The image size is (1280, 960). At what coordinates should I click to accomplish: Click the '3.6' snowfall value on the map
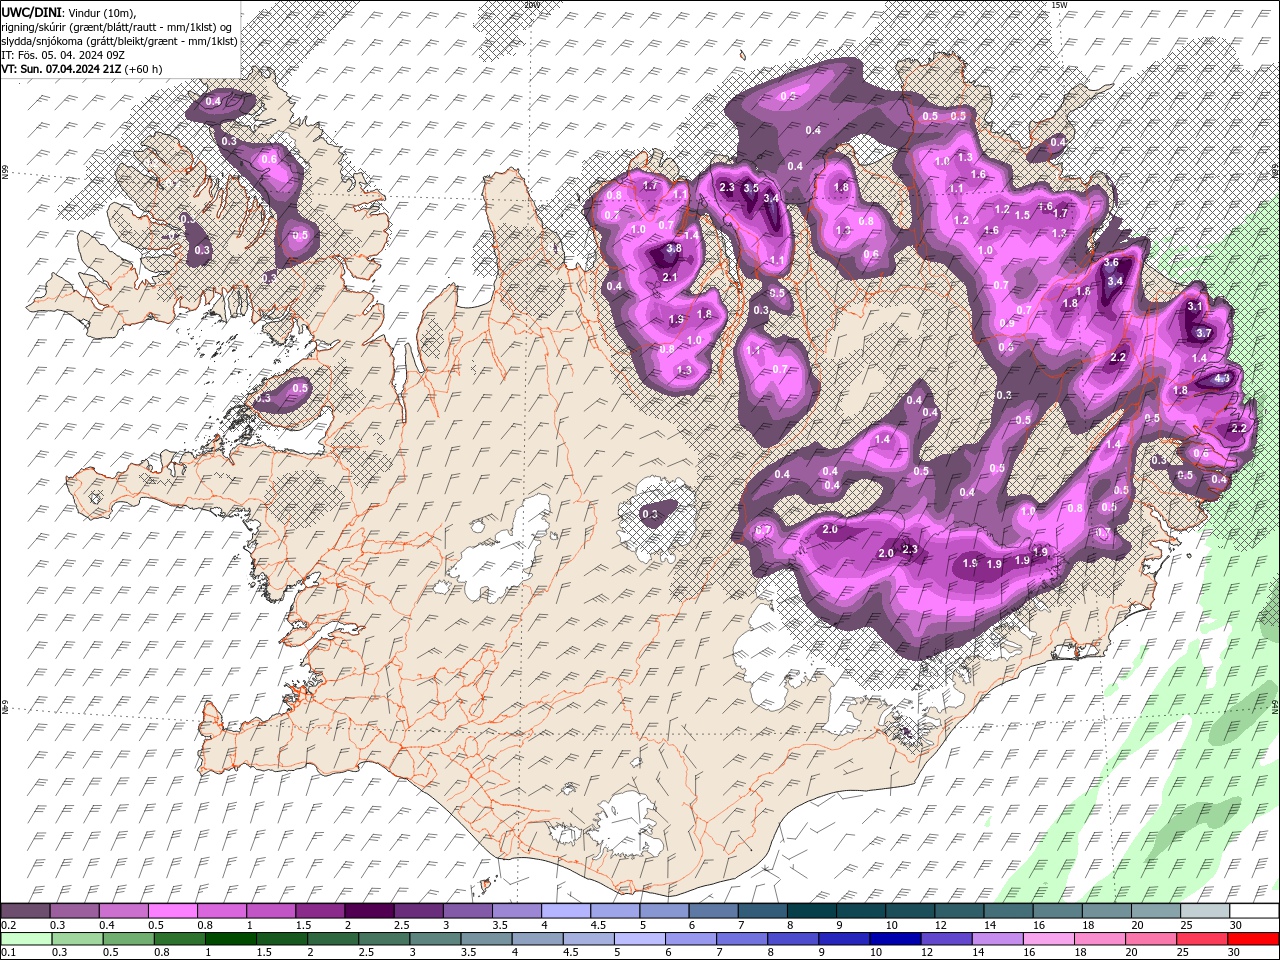(x=1111, y=262)
